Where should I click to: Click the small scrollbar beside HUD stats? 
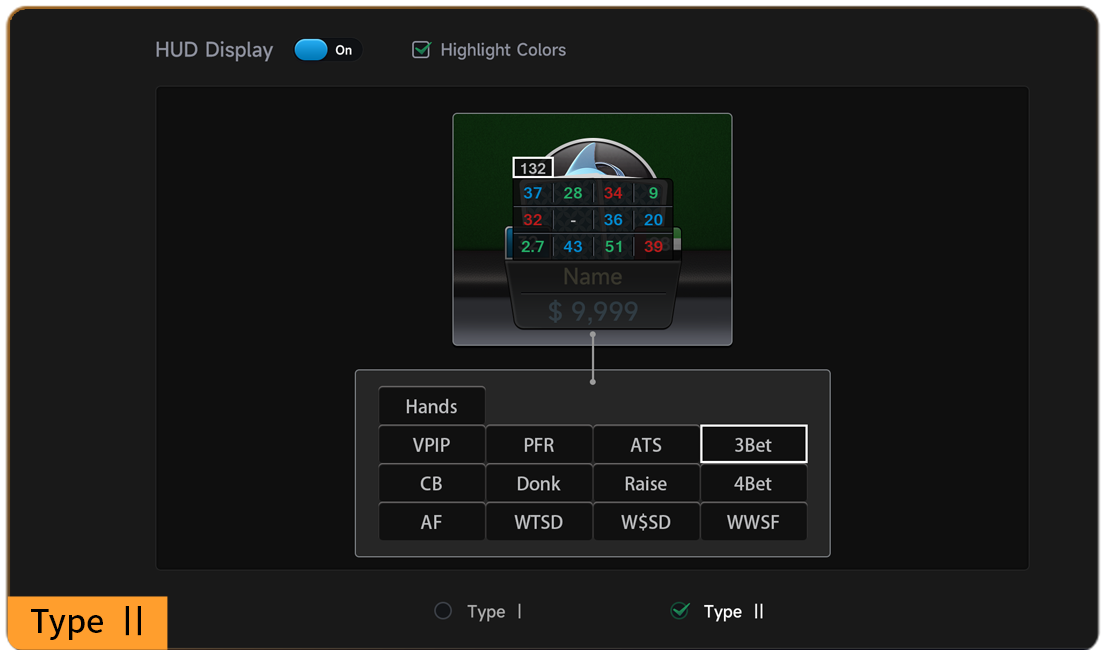click(677, 243)
